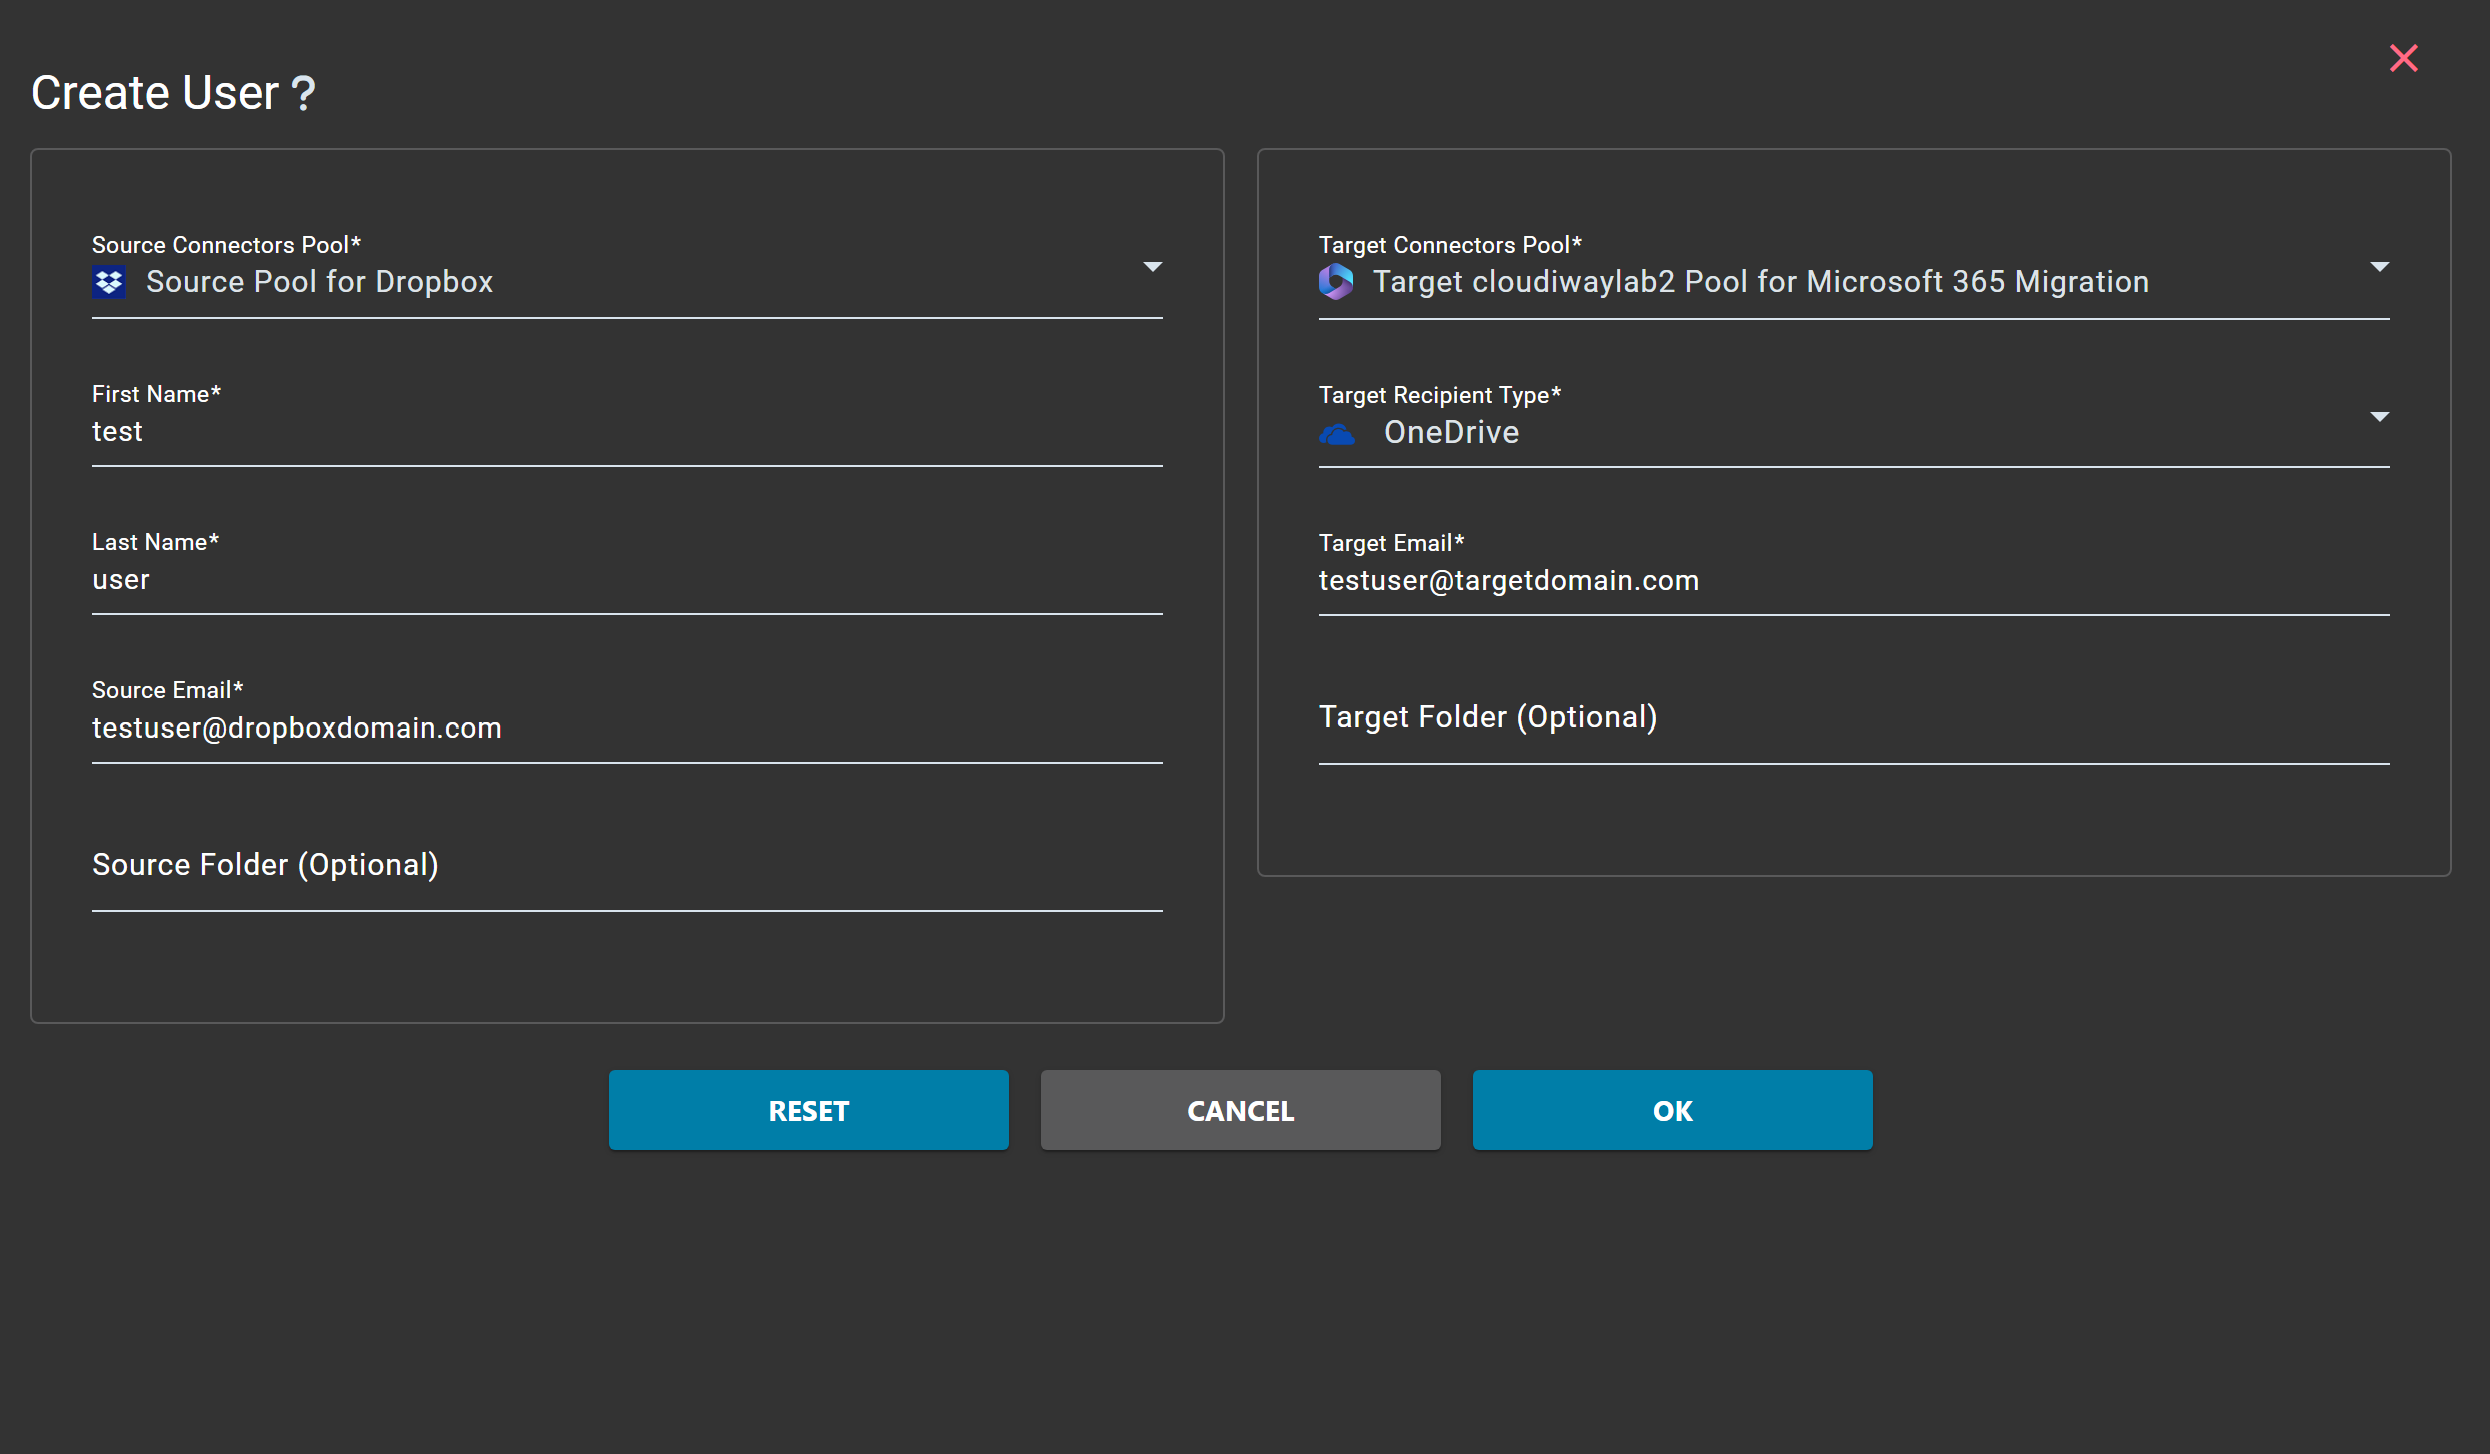Select the Source Pool for Dropbox text
Image resolution: width=2490 pixels, height=1454 pixels.
[x=319, y=282]
